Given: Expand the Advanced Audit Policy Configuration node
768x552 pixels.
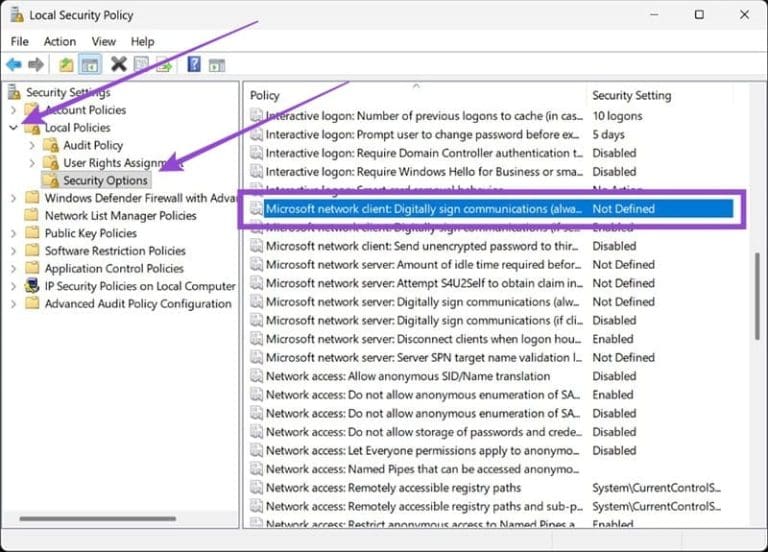Looking at the screenshot, I should click(x=14, y=304).
